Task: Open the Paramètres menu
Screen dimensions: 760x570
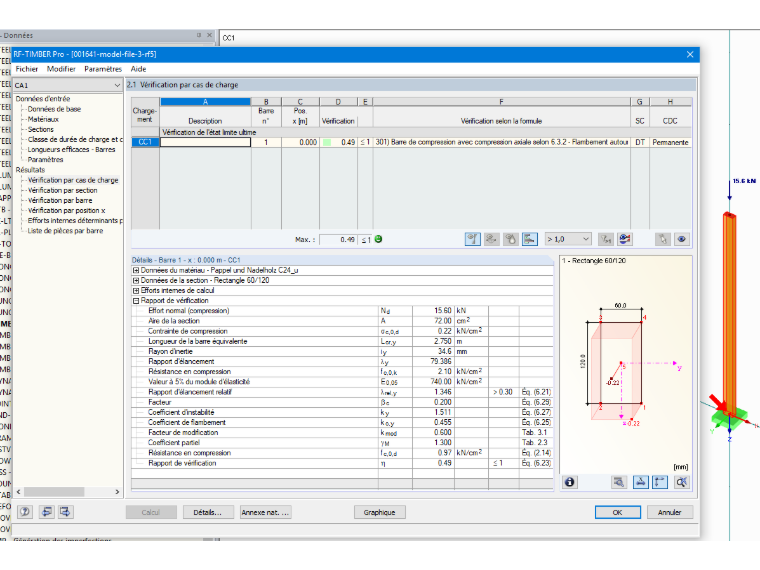Action: coord(103,69)
